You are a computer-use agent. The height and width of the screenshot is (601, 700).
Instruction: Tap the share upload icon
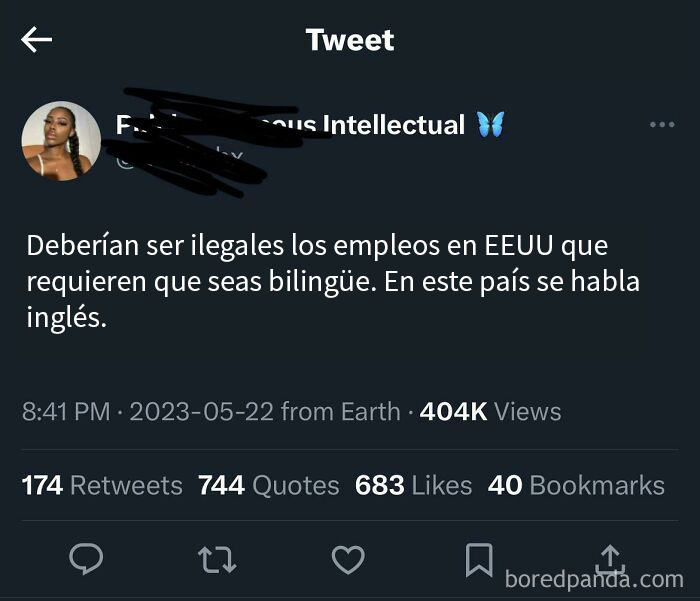click(x=610, y=558)
